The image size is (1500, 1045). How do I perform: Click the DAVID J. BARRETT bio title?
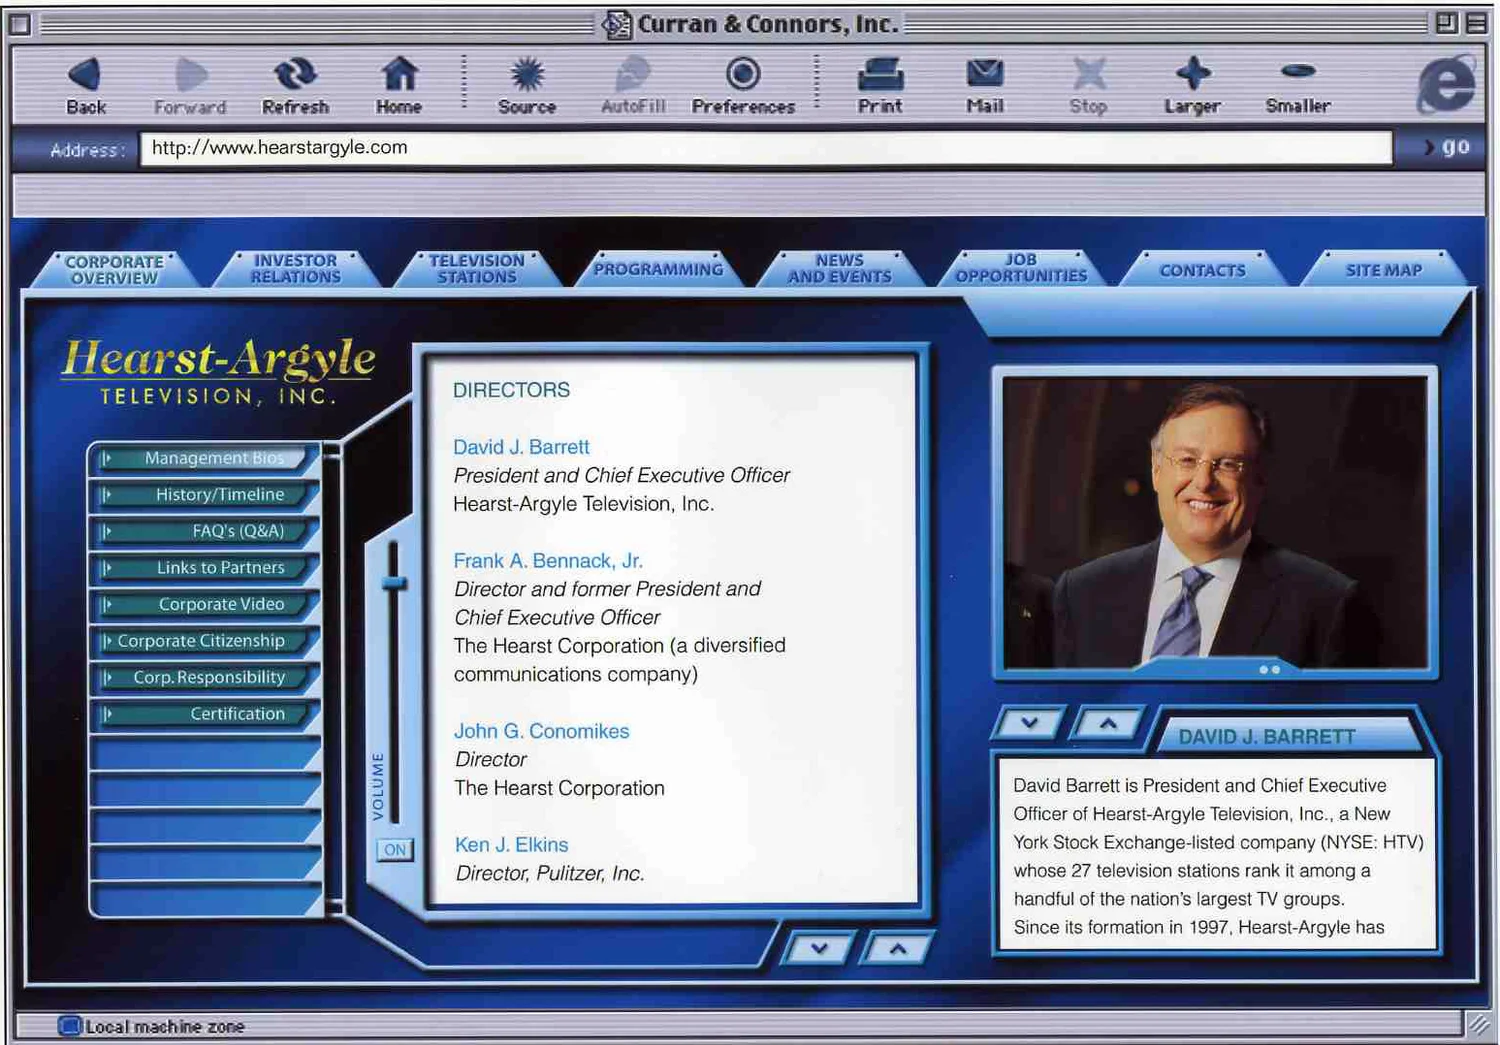1267,737
